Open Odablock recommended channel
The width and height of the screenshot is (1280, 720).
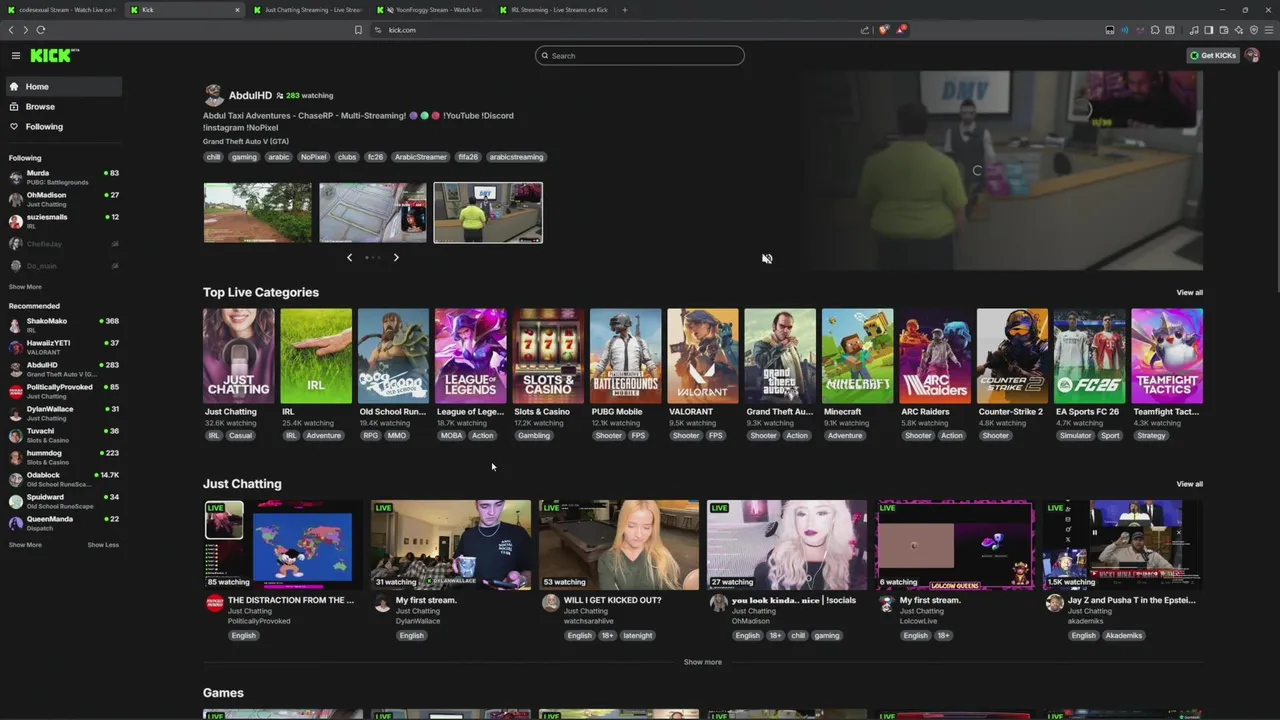(63, 479)
